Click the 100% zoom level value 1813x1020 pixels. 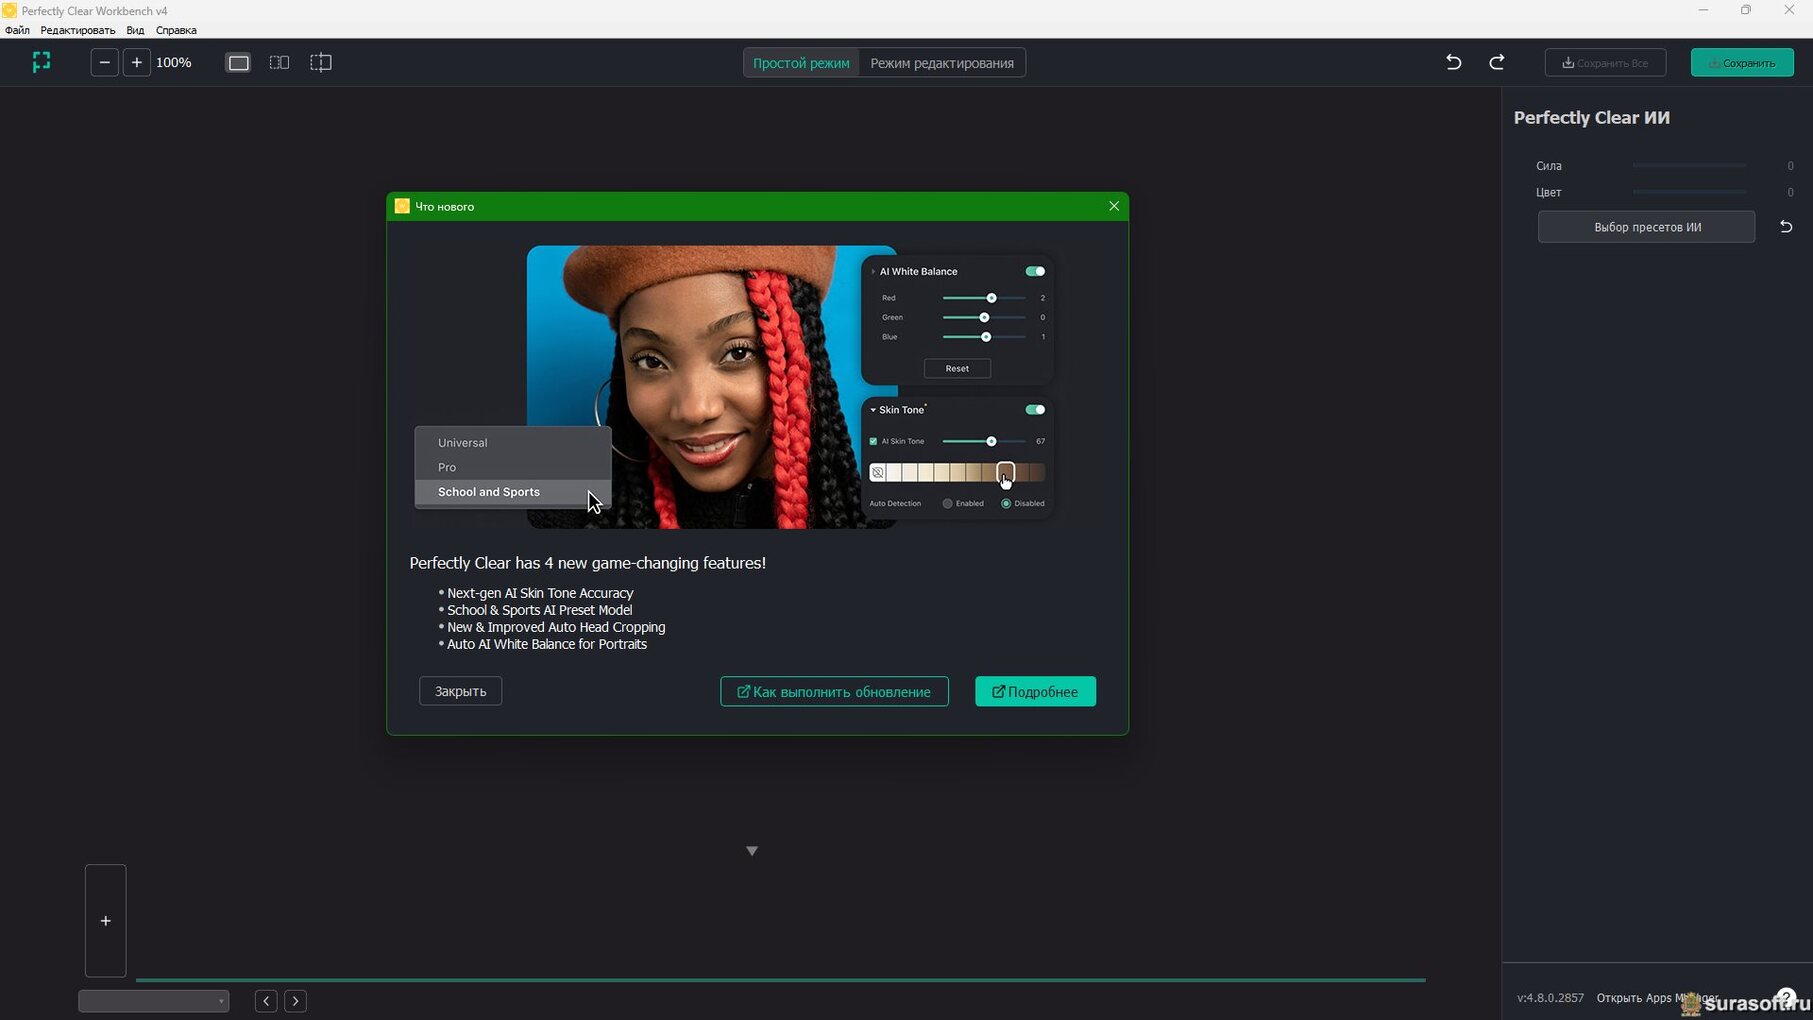click(x=174, y=62)
